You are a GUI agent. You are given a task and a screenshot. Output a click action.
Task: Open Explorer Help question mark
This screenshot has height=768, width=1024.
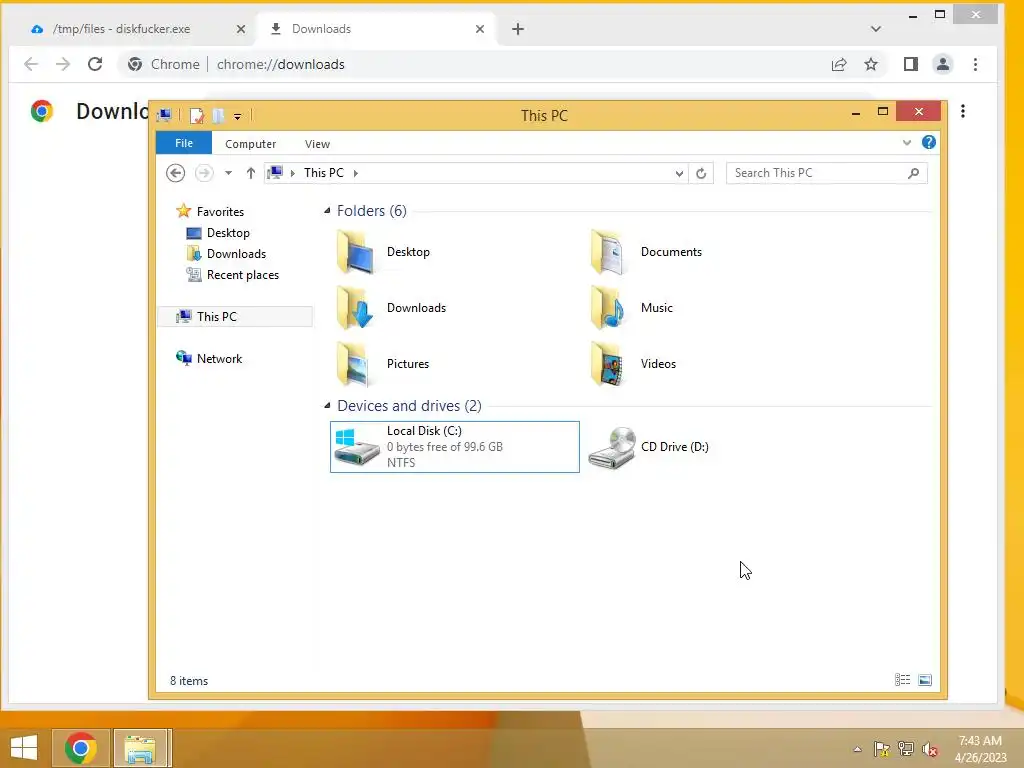(929, 142)
